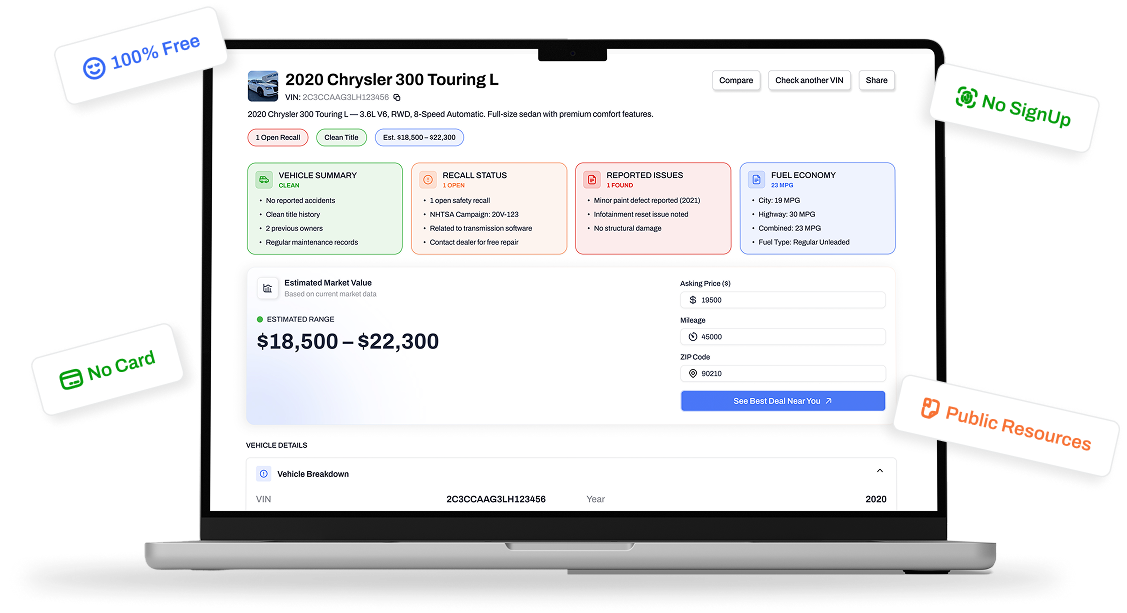This screenshot has height=613, width=1127.
Task: Click the Clean Title badge
Action: (341, 137)
